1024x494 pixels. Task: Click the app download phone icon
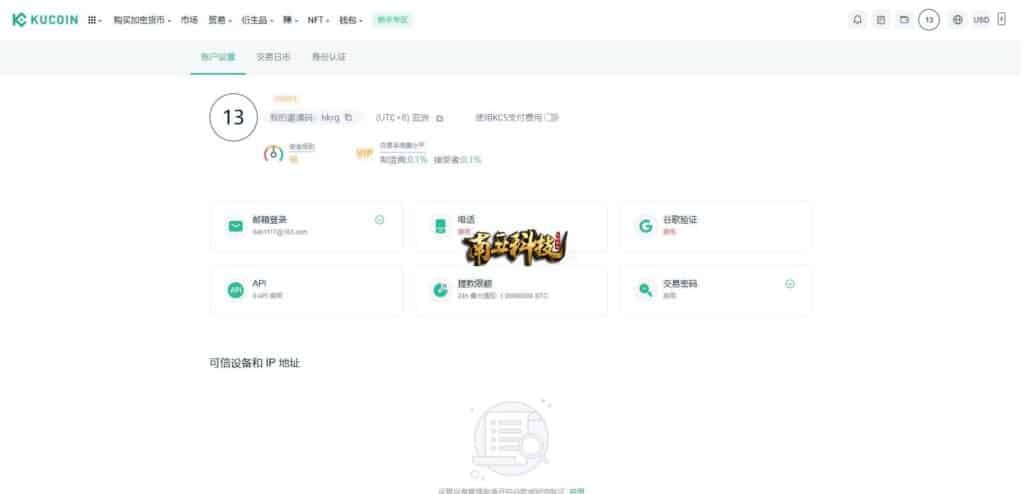click(x=1002, y=20)
